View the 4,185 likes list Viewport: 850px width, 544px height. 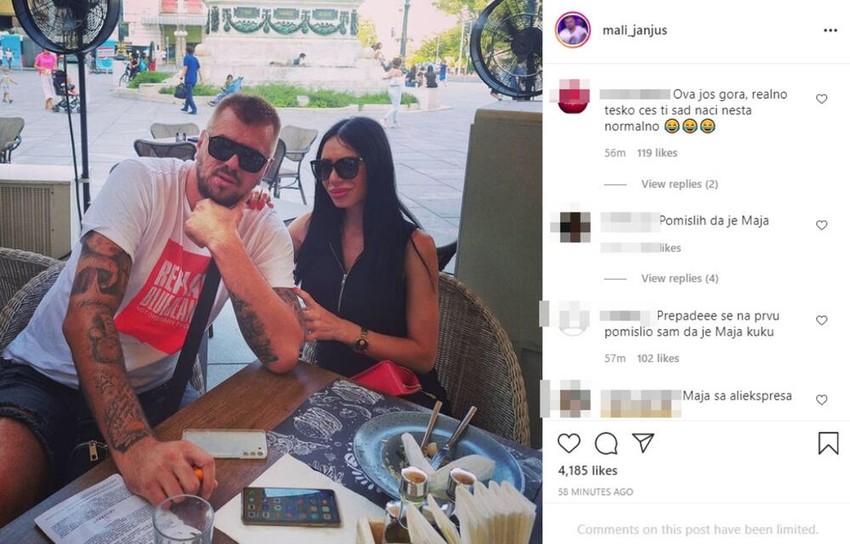pos(588,471)
